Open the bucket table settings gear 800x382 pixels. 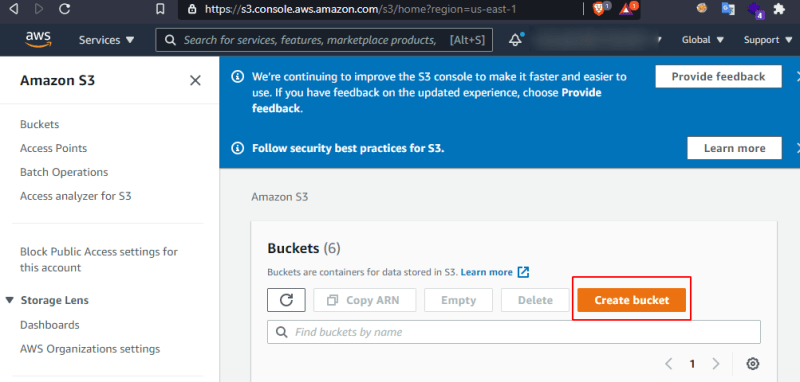(753, 364)
